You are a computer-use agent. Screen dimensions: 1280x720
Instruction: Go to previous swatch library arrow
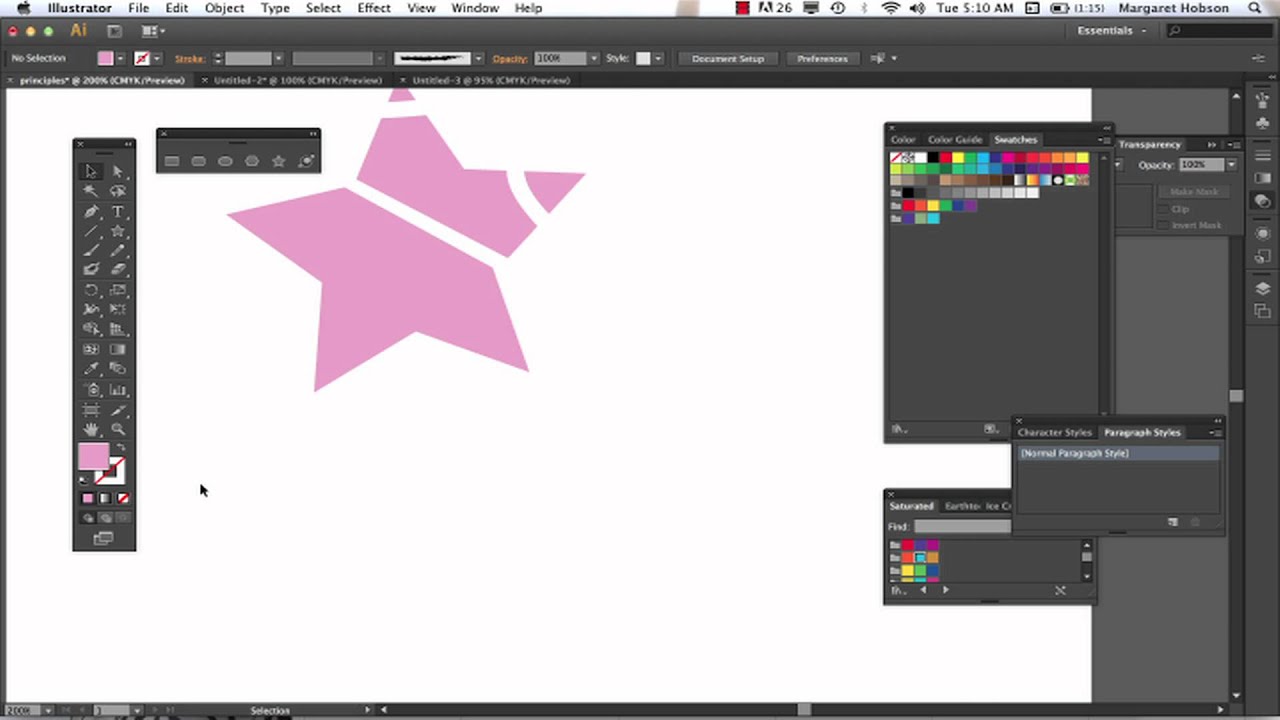point(923,590)
